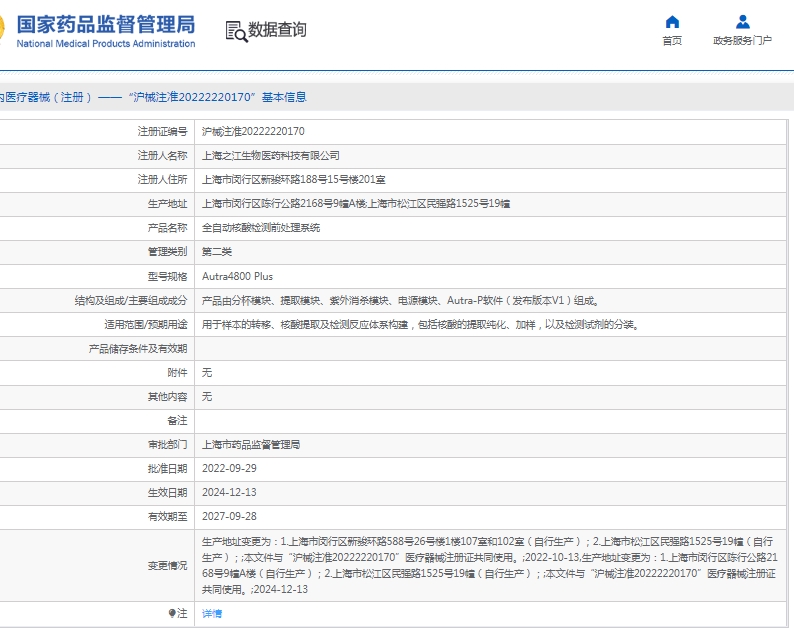This screenshot has height=632, width=794.
Task: Click the 型号规格 field label
Action: (x=168, y=276)
